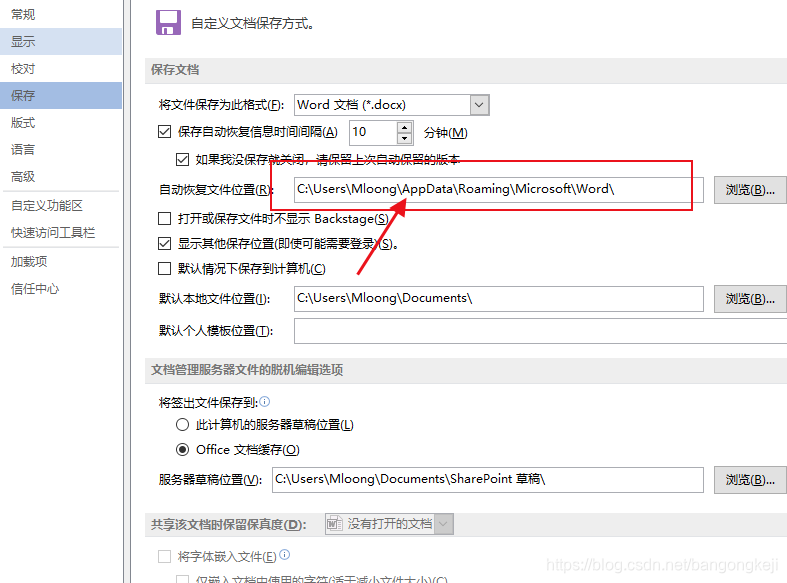Enable 打开或保存文件时不显示 Backstage checkbox
Screen dimensions: 787x583
[164, 218]
